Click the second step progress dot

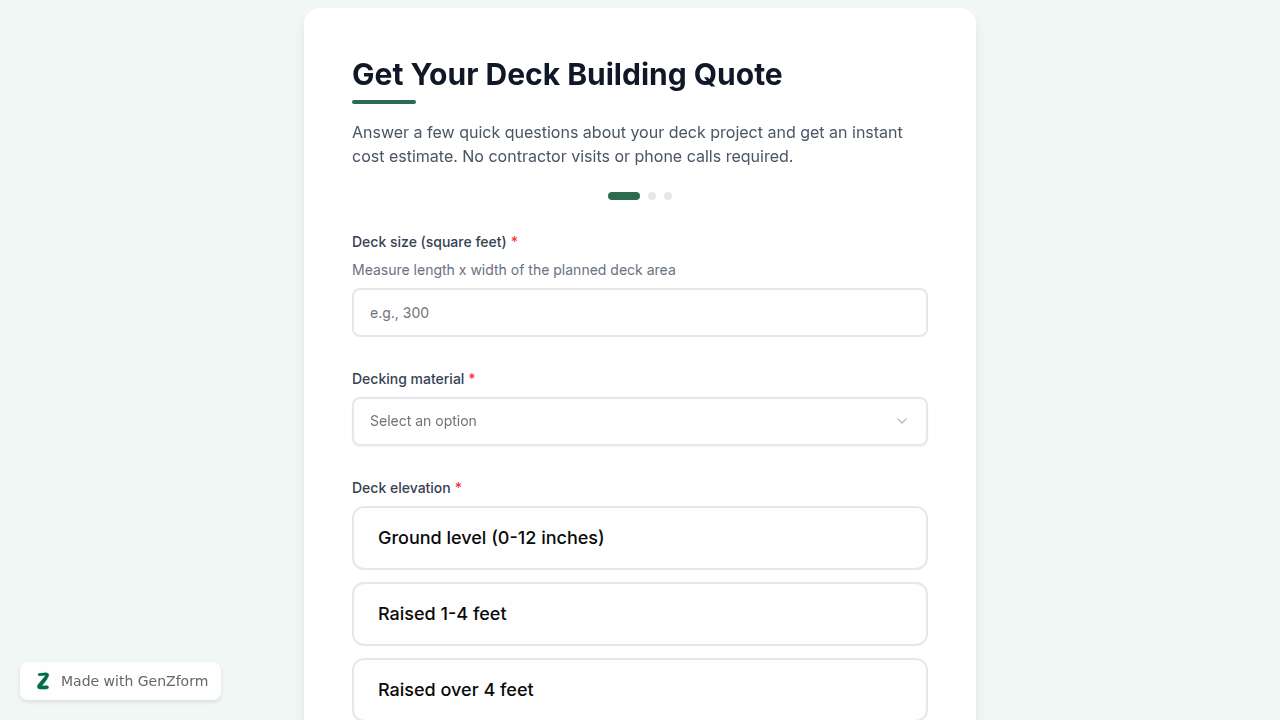coord(652,196)
